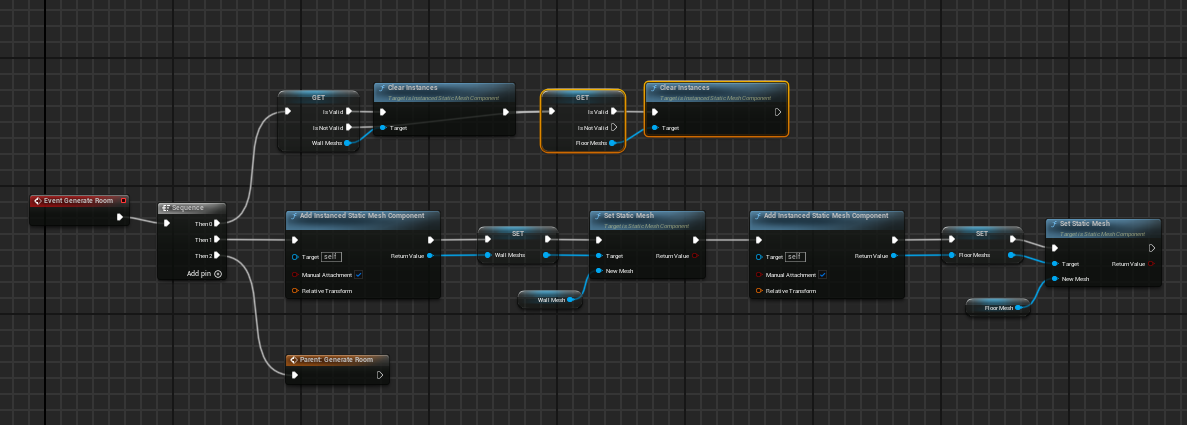
Task: Click the self target field on right Add Instanced node
Action: (795, 256)
